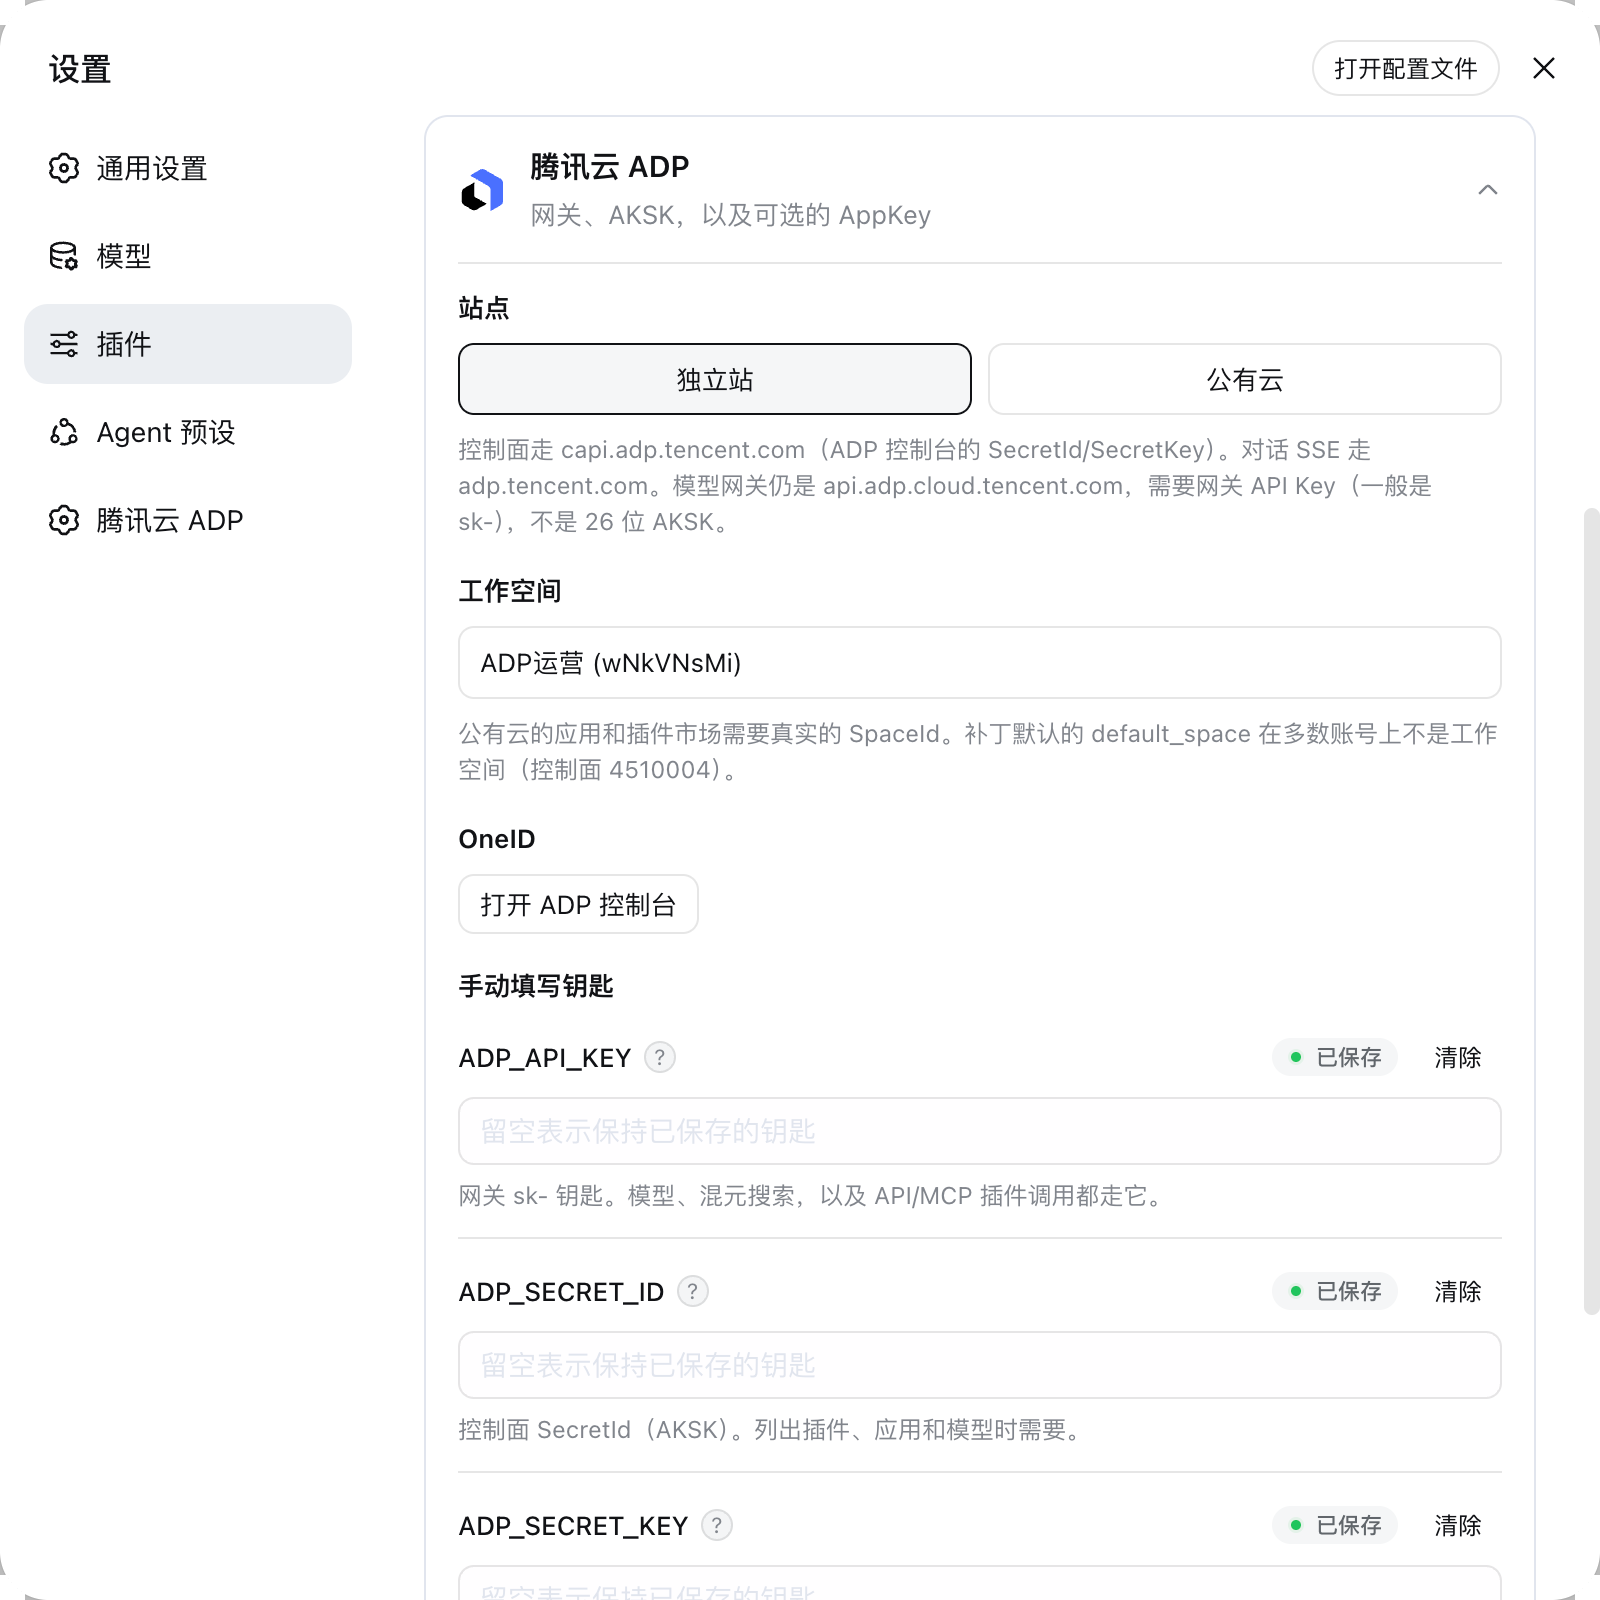1600x1600 pixels.
Task: Clear the saved ADP_API_KEY with 清除
Action: click(x=1458, y=1057)
